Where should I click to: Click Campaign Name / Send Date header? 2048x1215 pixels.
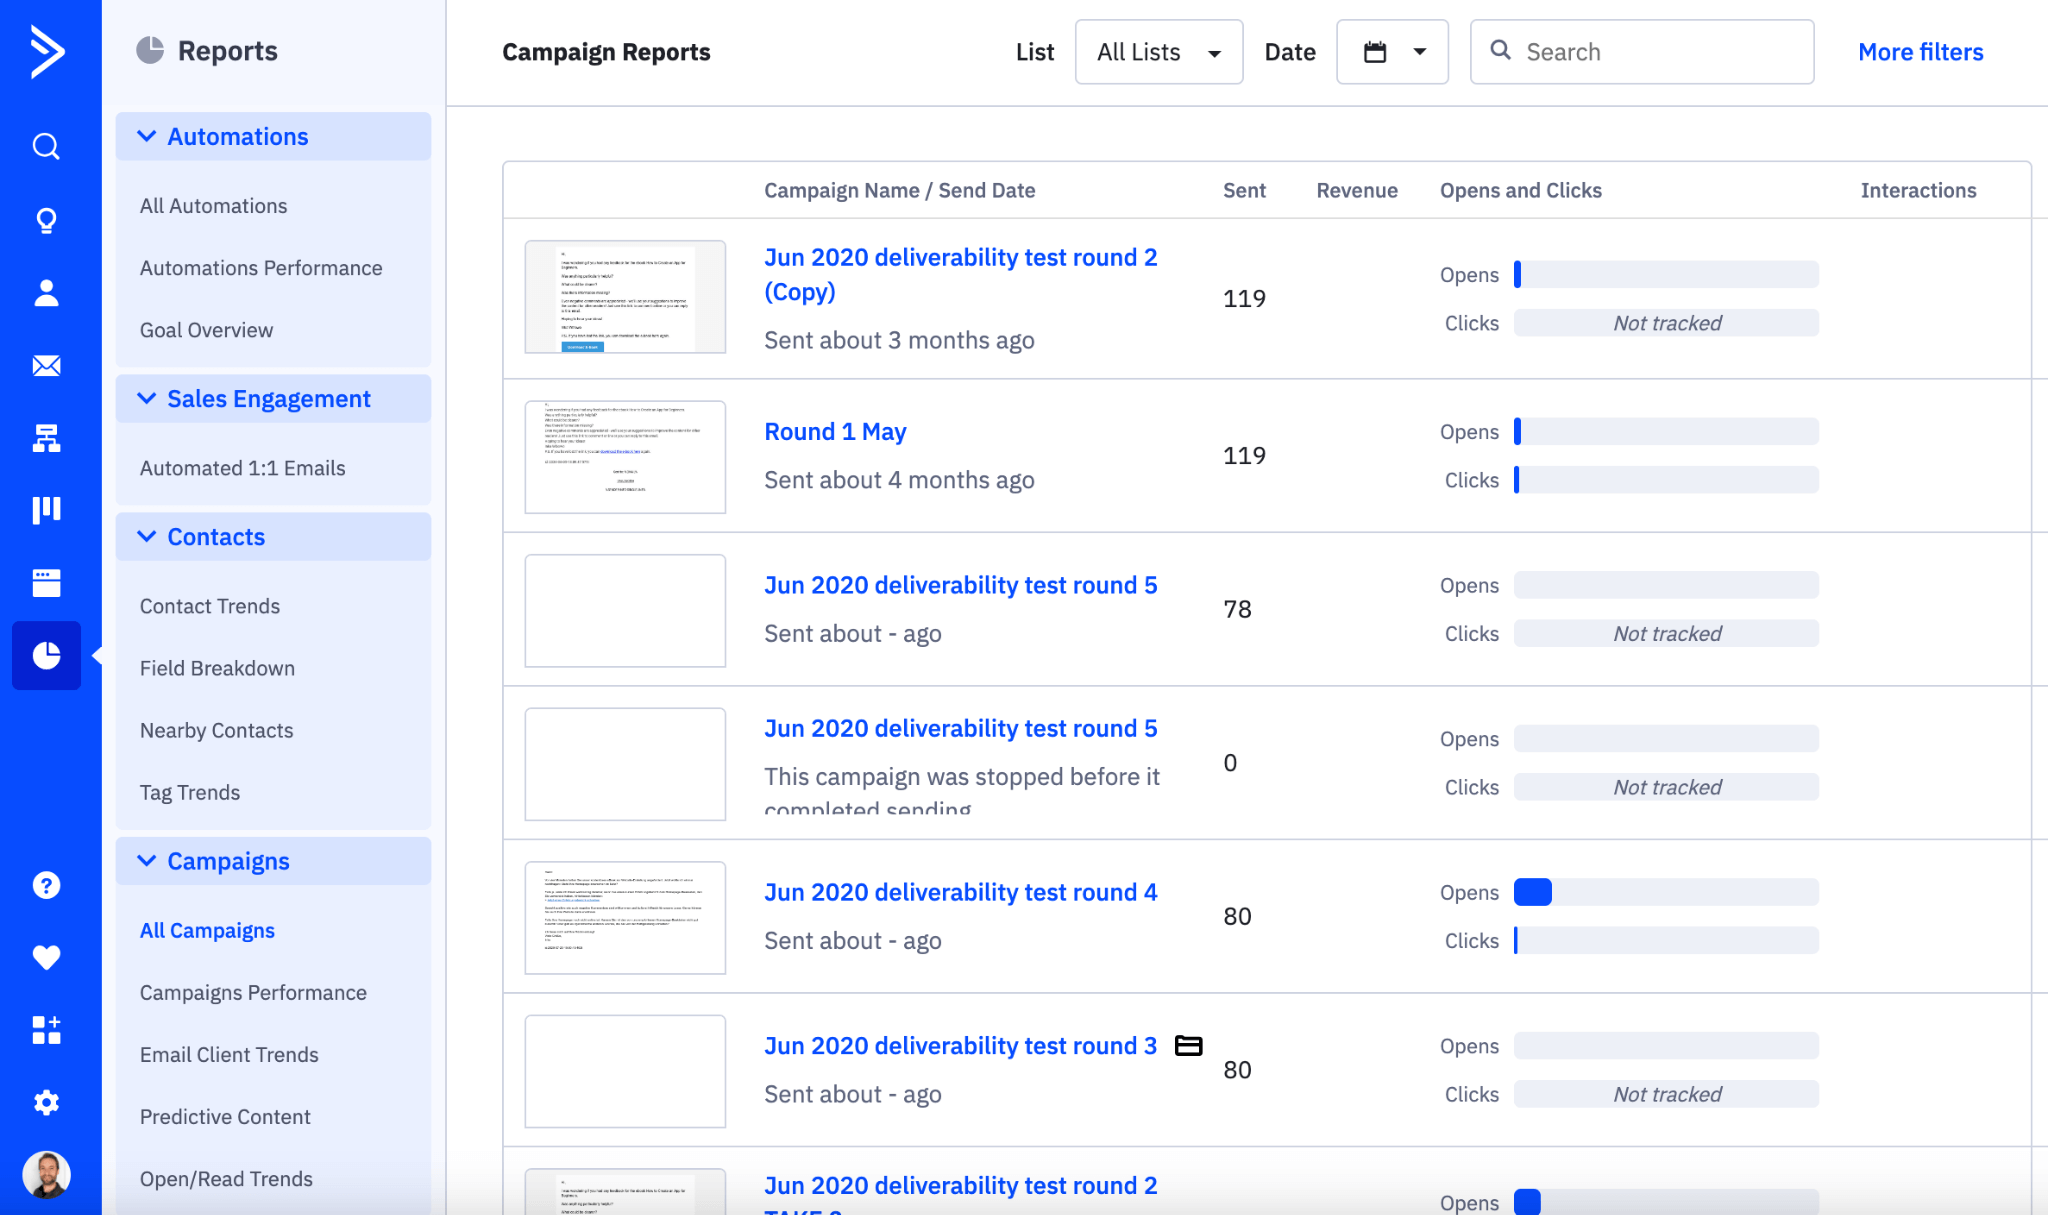[900, 190]
